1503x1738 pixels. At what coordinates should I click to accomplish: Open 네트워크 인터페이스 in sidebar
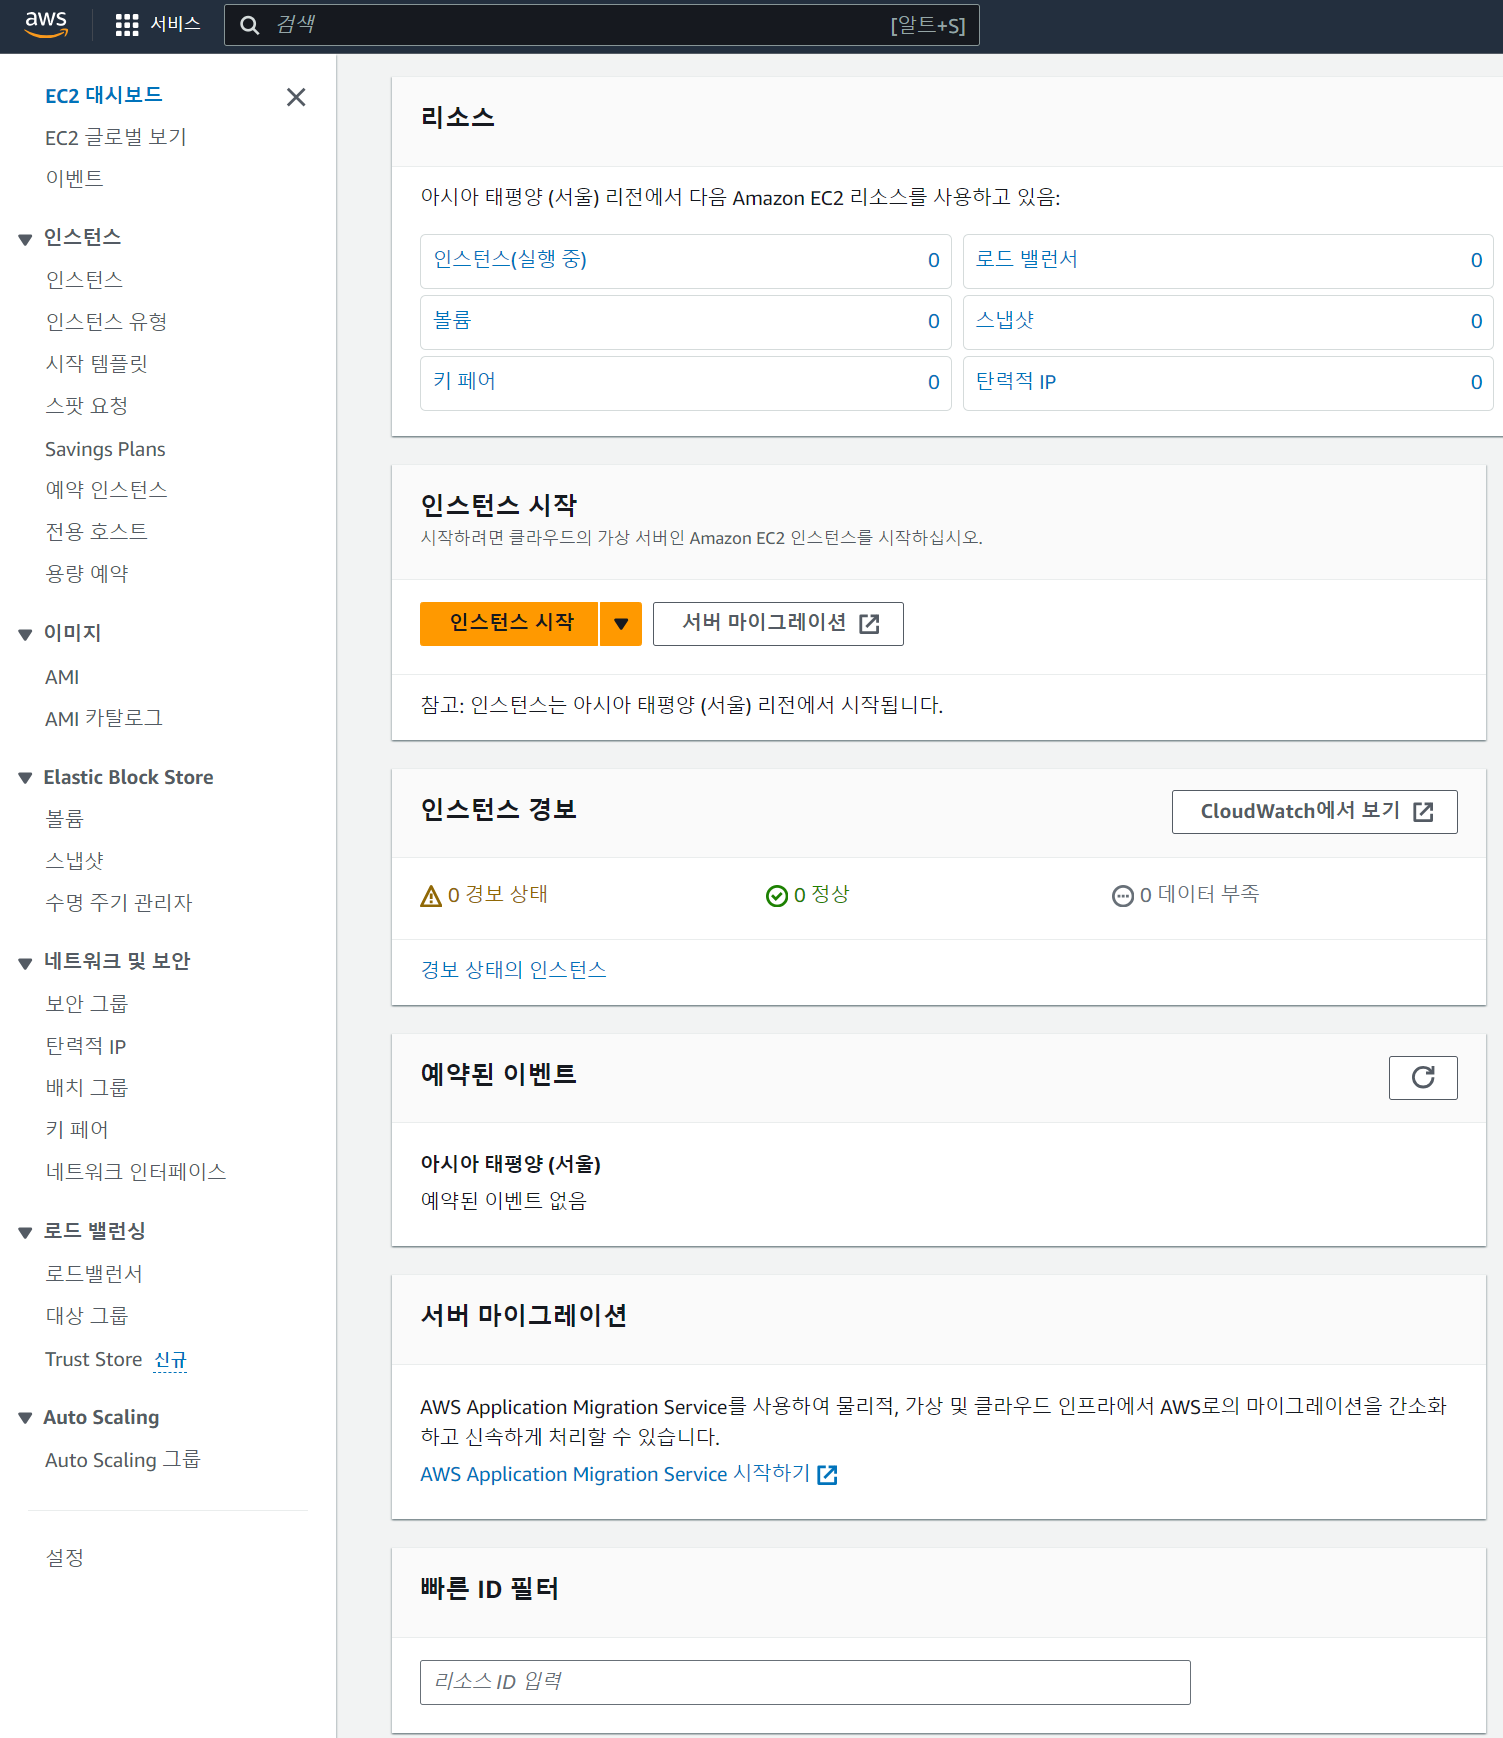[136, 1171]
